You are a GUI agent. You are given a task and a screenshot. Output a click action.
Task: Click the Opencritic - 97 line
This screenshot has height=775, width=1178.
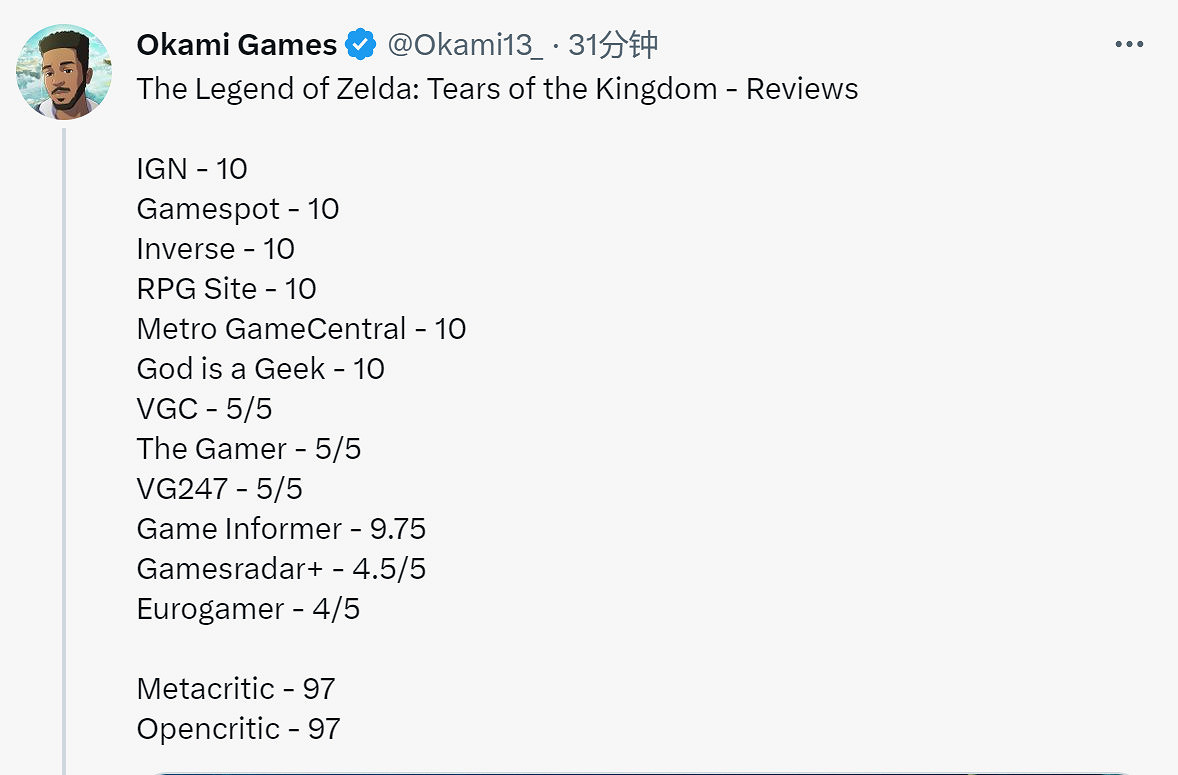[239, 729]
